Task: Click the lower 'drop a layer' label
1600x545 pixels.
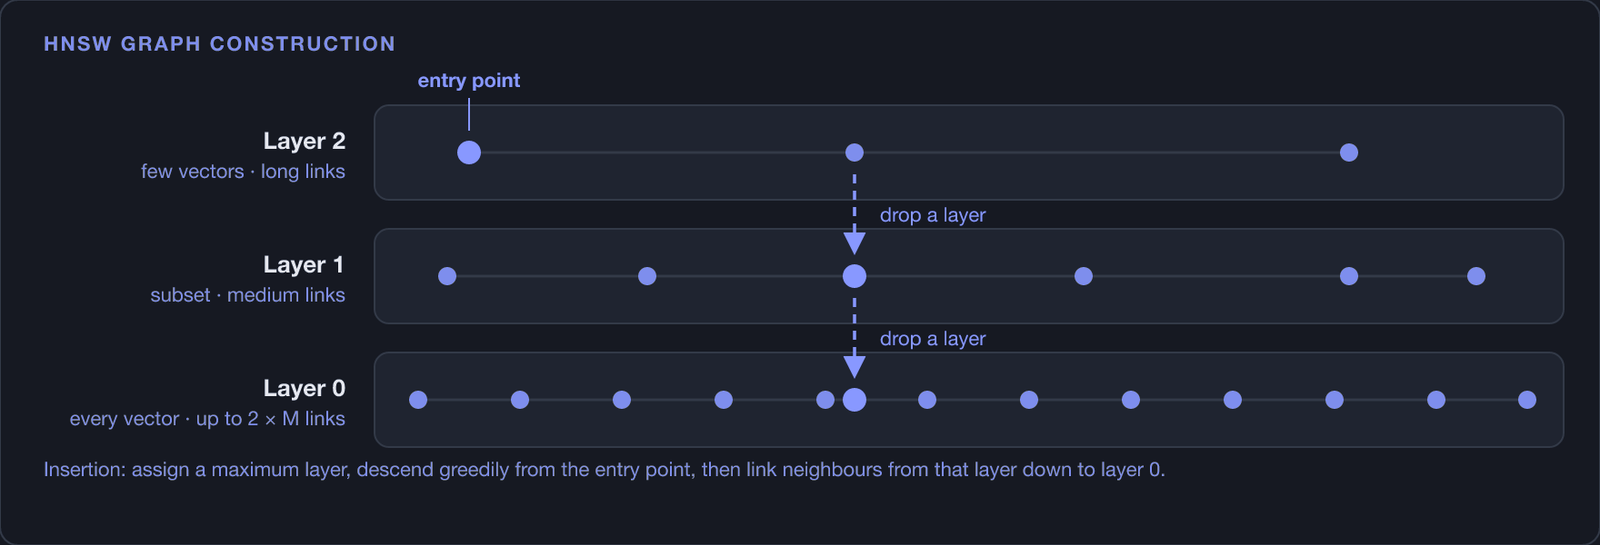Action: point(933,339)
